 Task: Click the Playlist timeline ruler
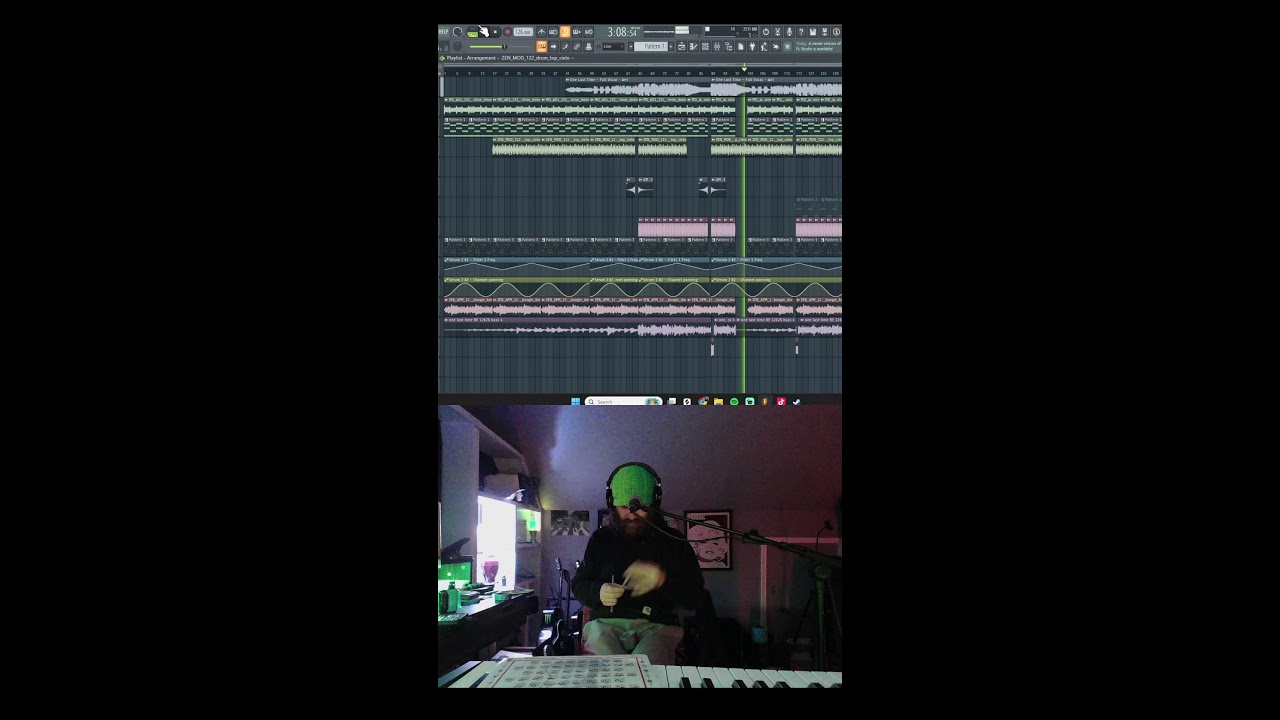coord(642,72)
